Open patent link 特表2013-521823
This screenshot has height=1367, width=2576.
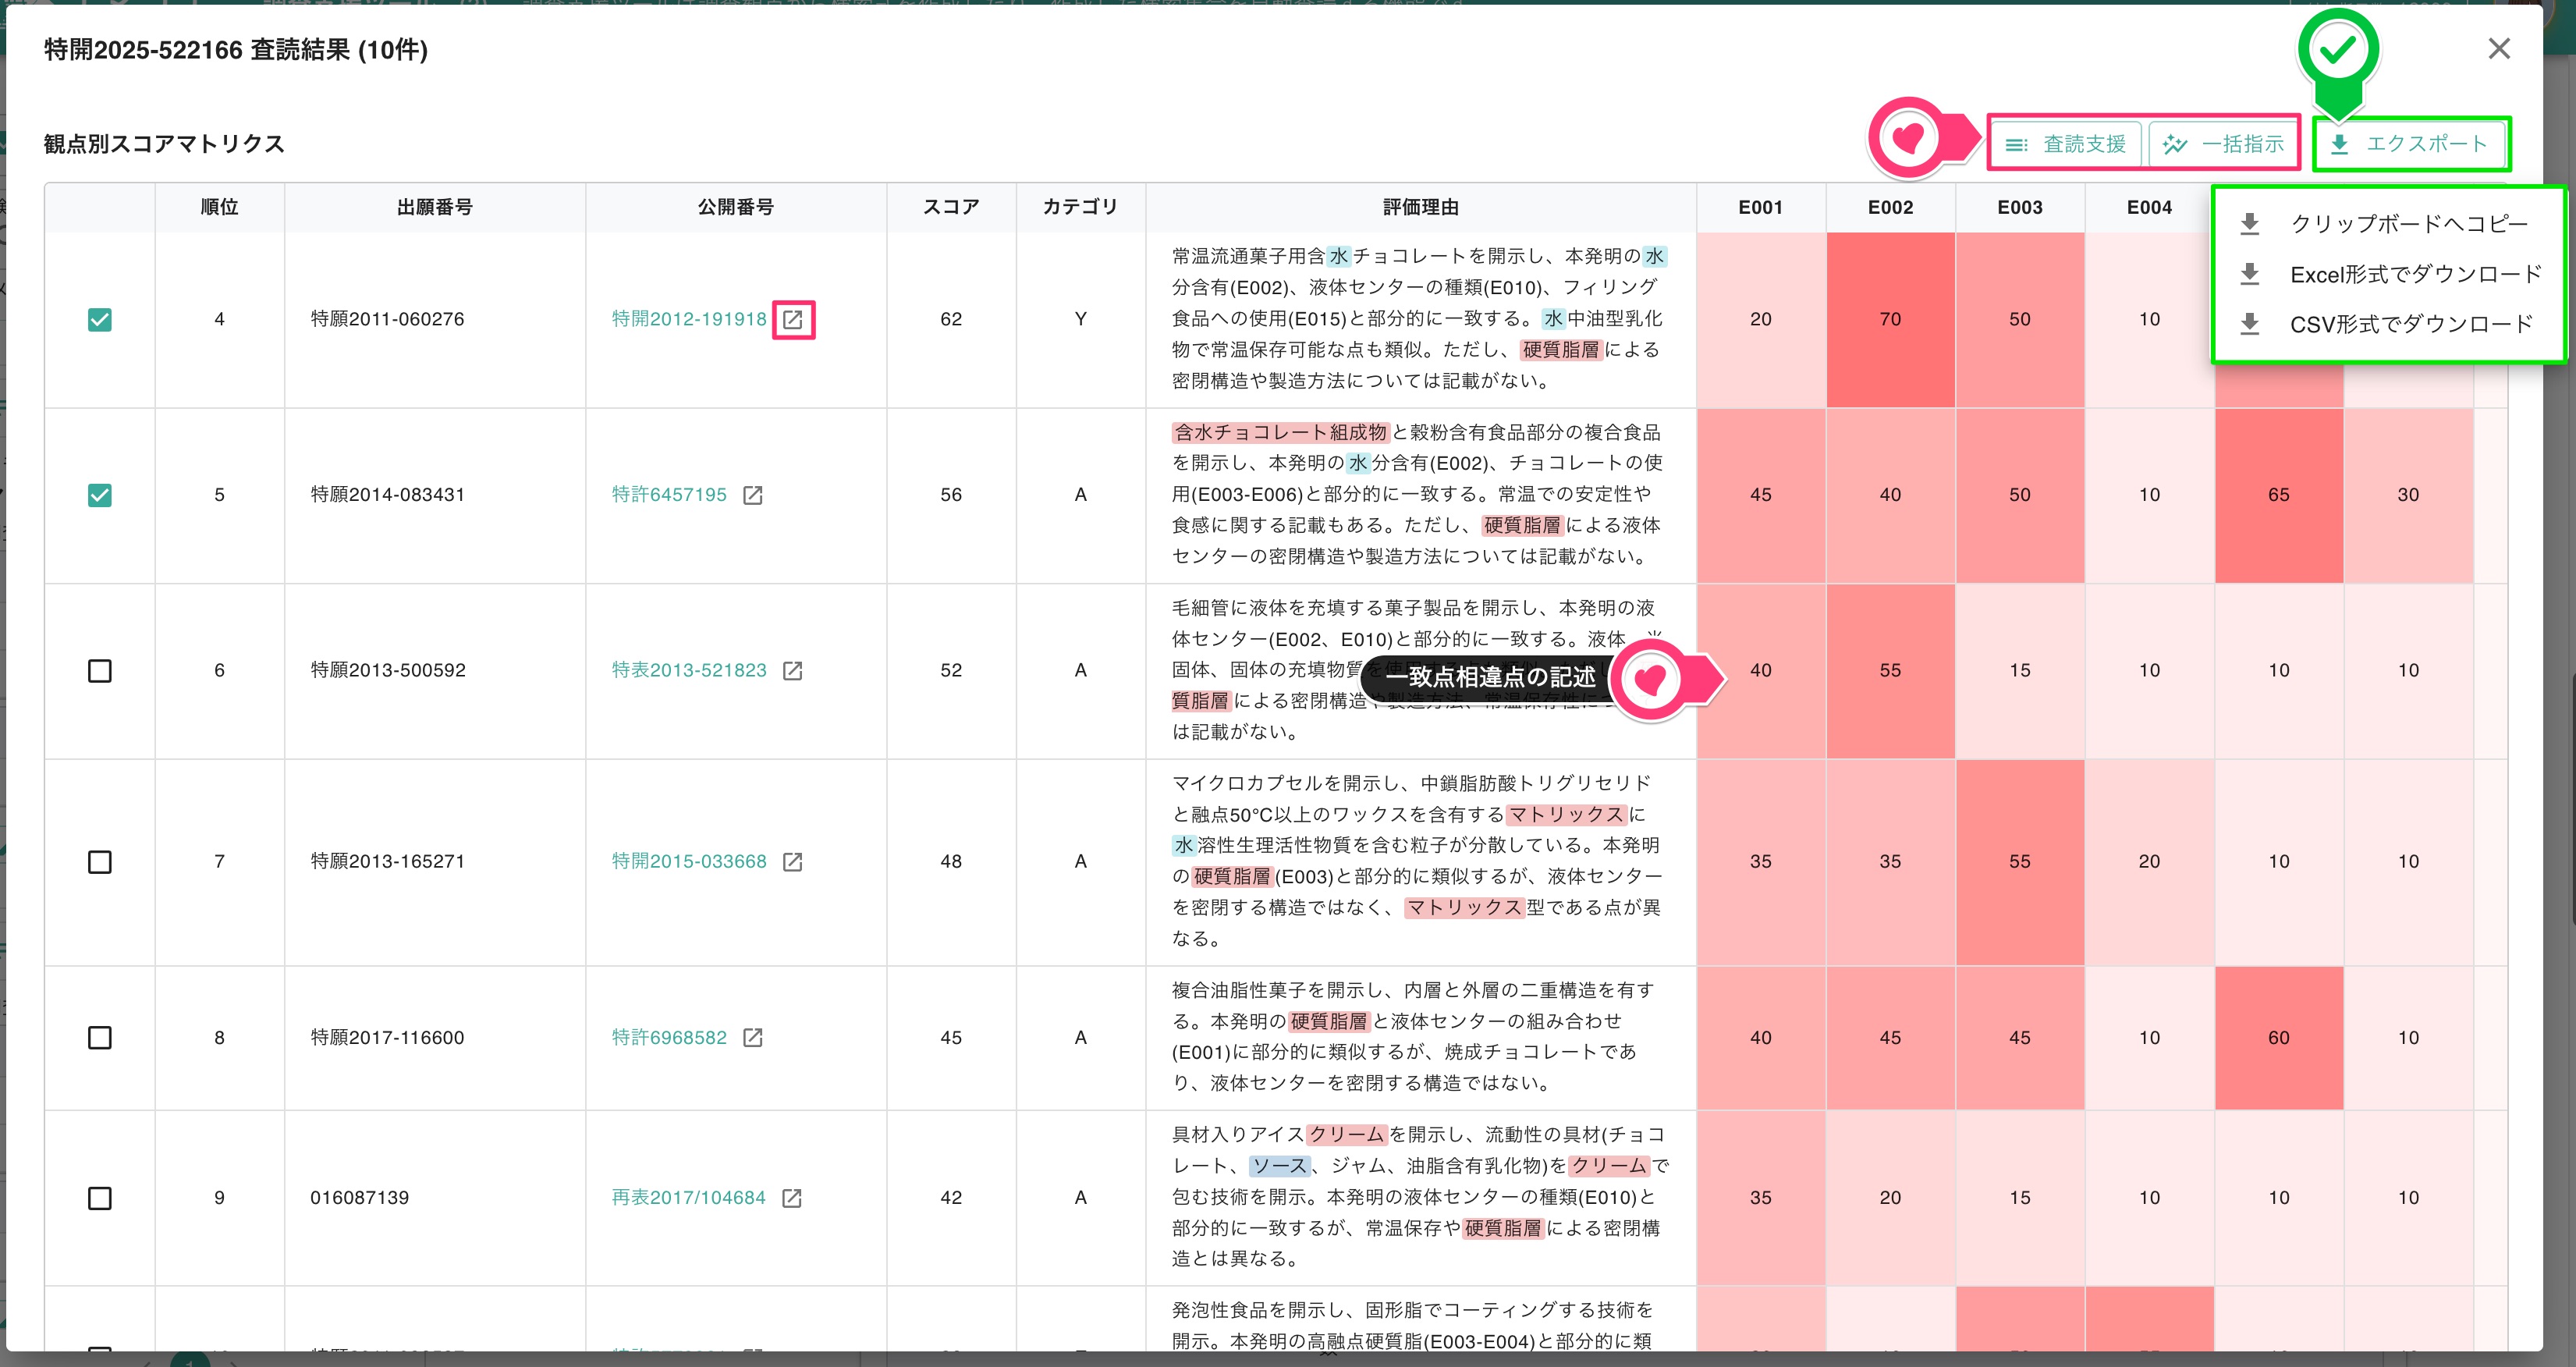click(689, 670)
